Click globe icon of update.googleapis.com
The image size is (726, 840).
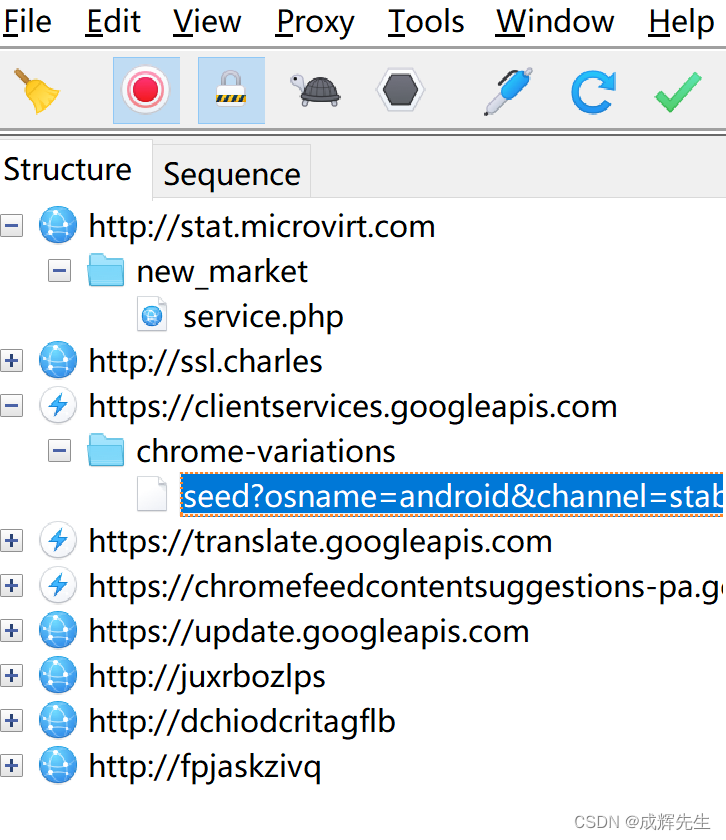point(58,630)
